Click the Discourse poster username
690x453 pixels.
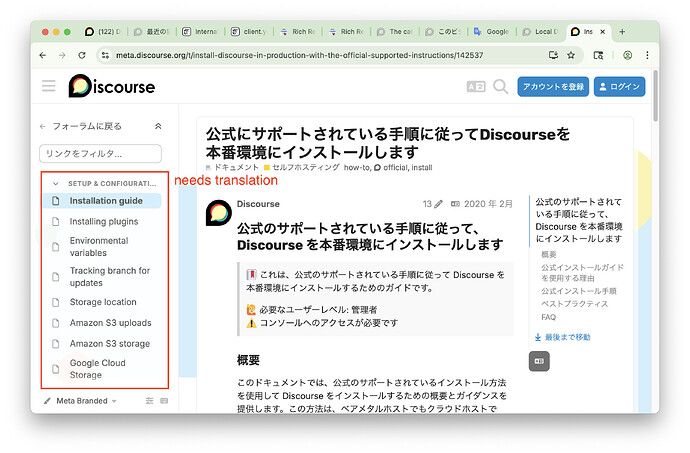pos(258,204)
